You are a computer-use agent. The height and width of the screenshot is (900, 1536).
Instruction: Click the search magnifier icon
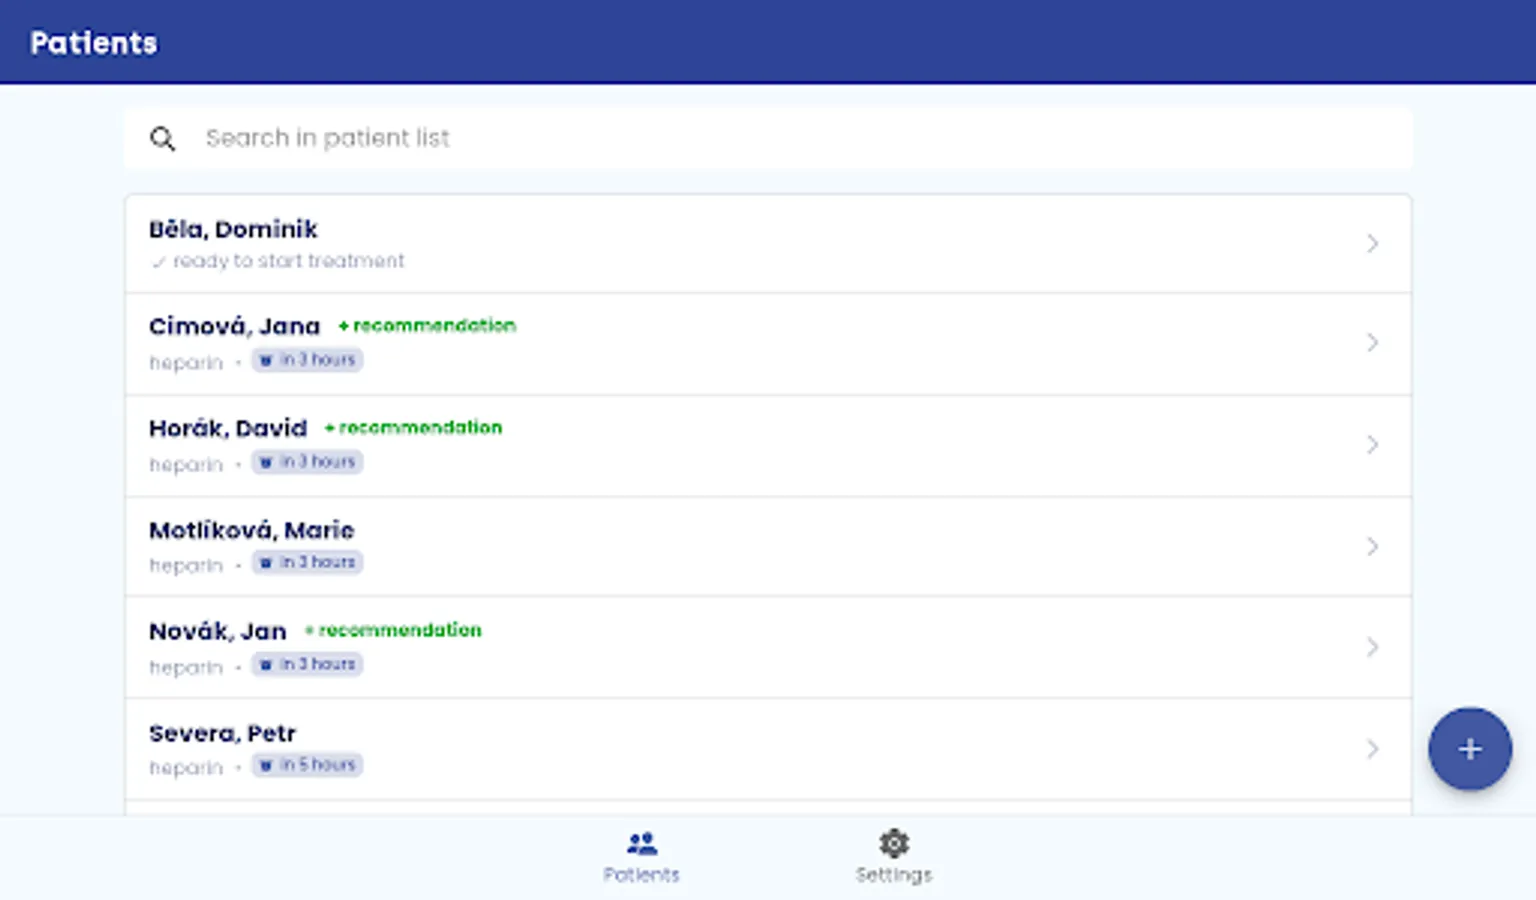pyautogui.click(x=162, y=138)
